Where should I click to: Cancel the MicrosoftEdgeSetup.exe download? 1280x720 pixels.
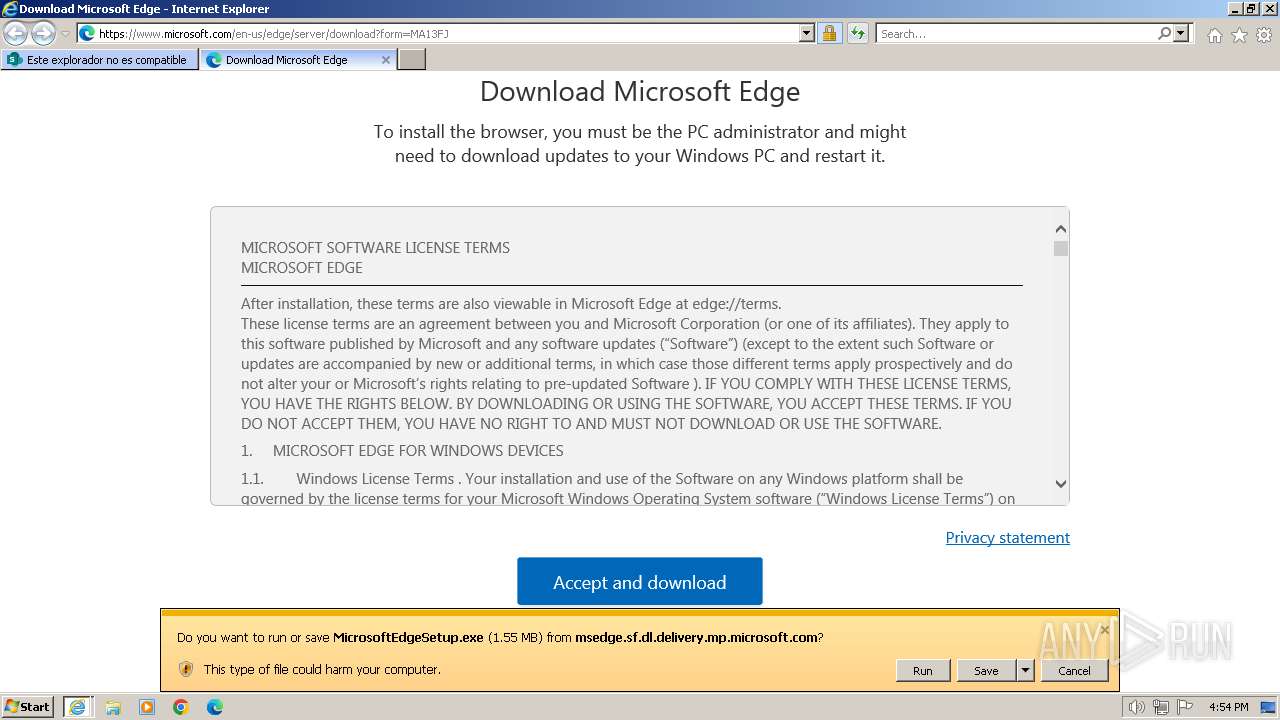[1074, 670]
